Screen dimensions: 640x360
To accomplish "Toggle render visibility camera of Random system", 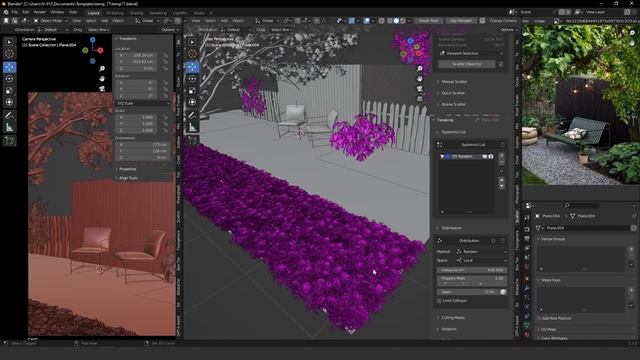I will [491, 156].
